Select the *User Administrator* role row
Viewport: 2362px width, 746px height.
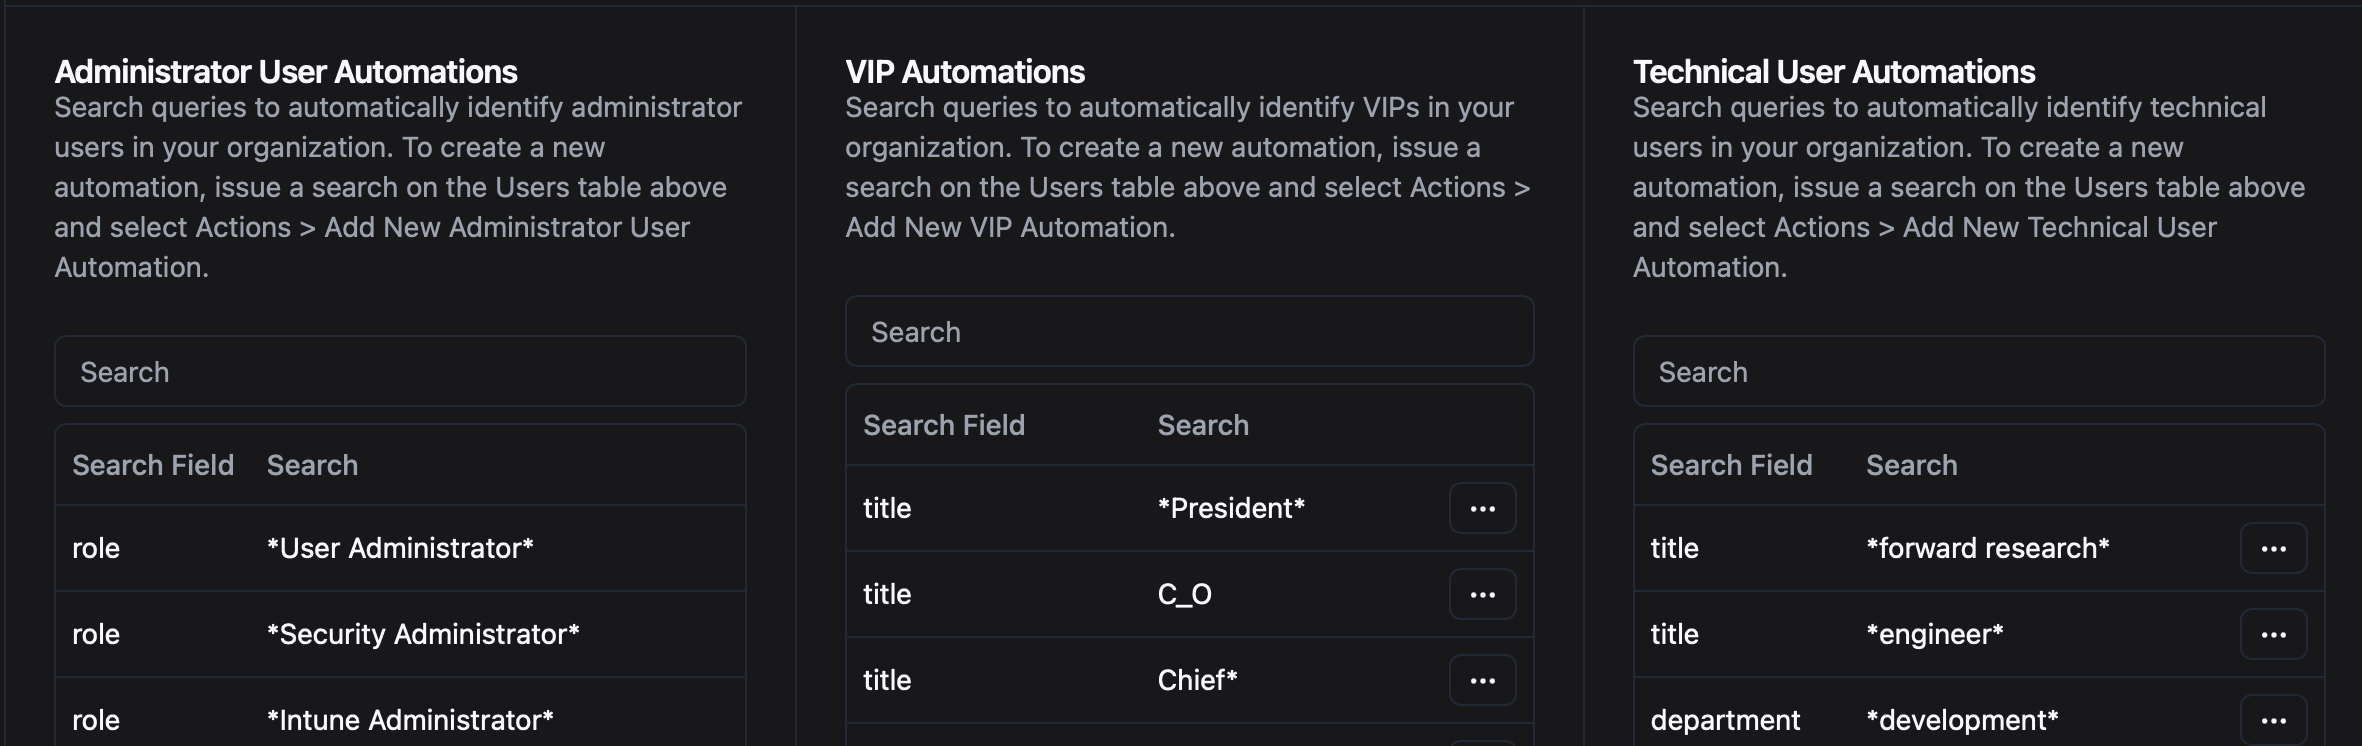click(400, 548)
